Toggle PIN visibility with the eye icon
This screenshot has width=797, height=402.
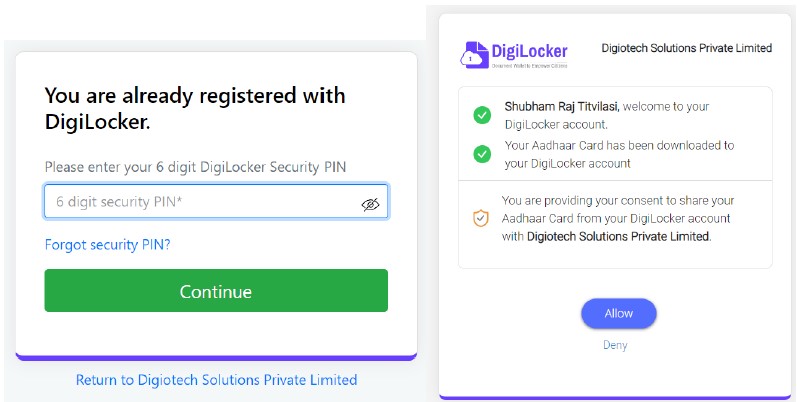371,204
